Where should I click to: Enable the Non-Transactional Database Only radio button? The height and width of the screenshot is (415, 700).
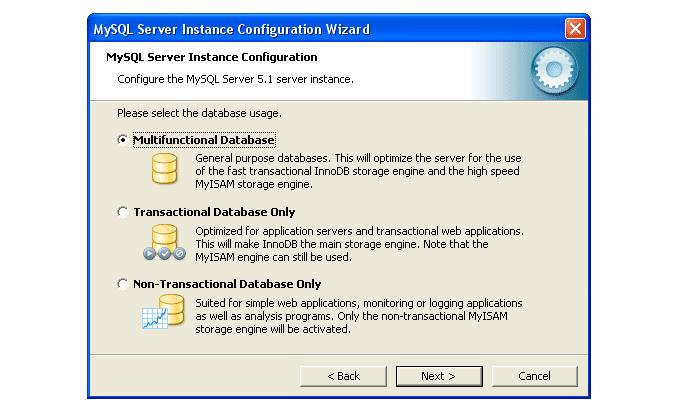point(123,284)
